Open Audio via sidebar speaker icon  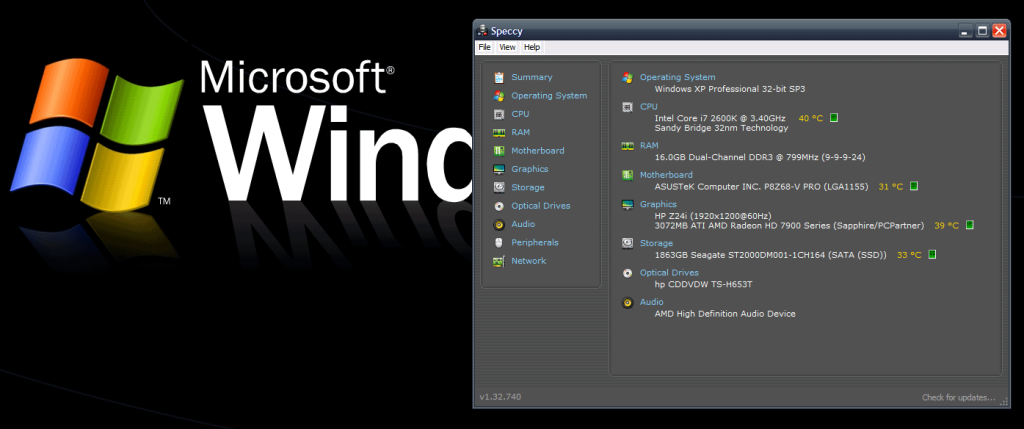tap(498, 224)
